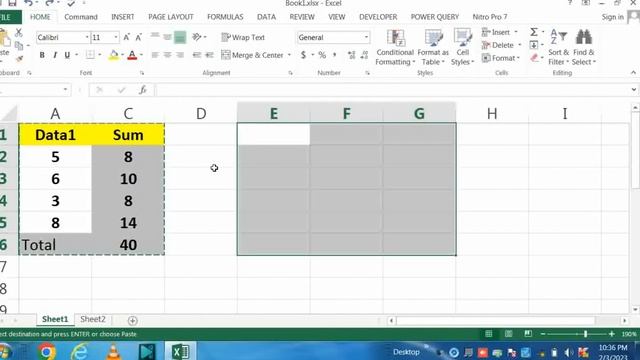Click the Format cells button
The height and width of the screenshot is (360, 640).
[500, 58]
